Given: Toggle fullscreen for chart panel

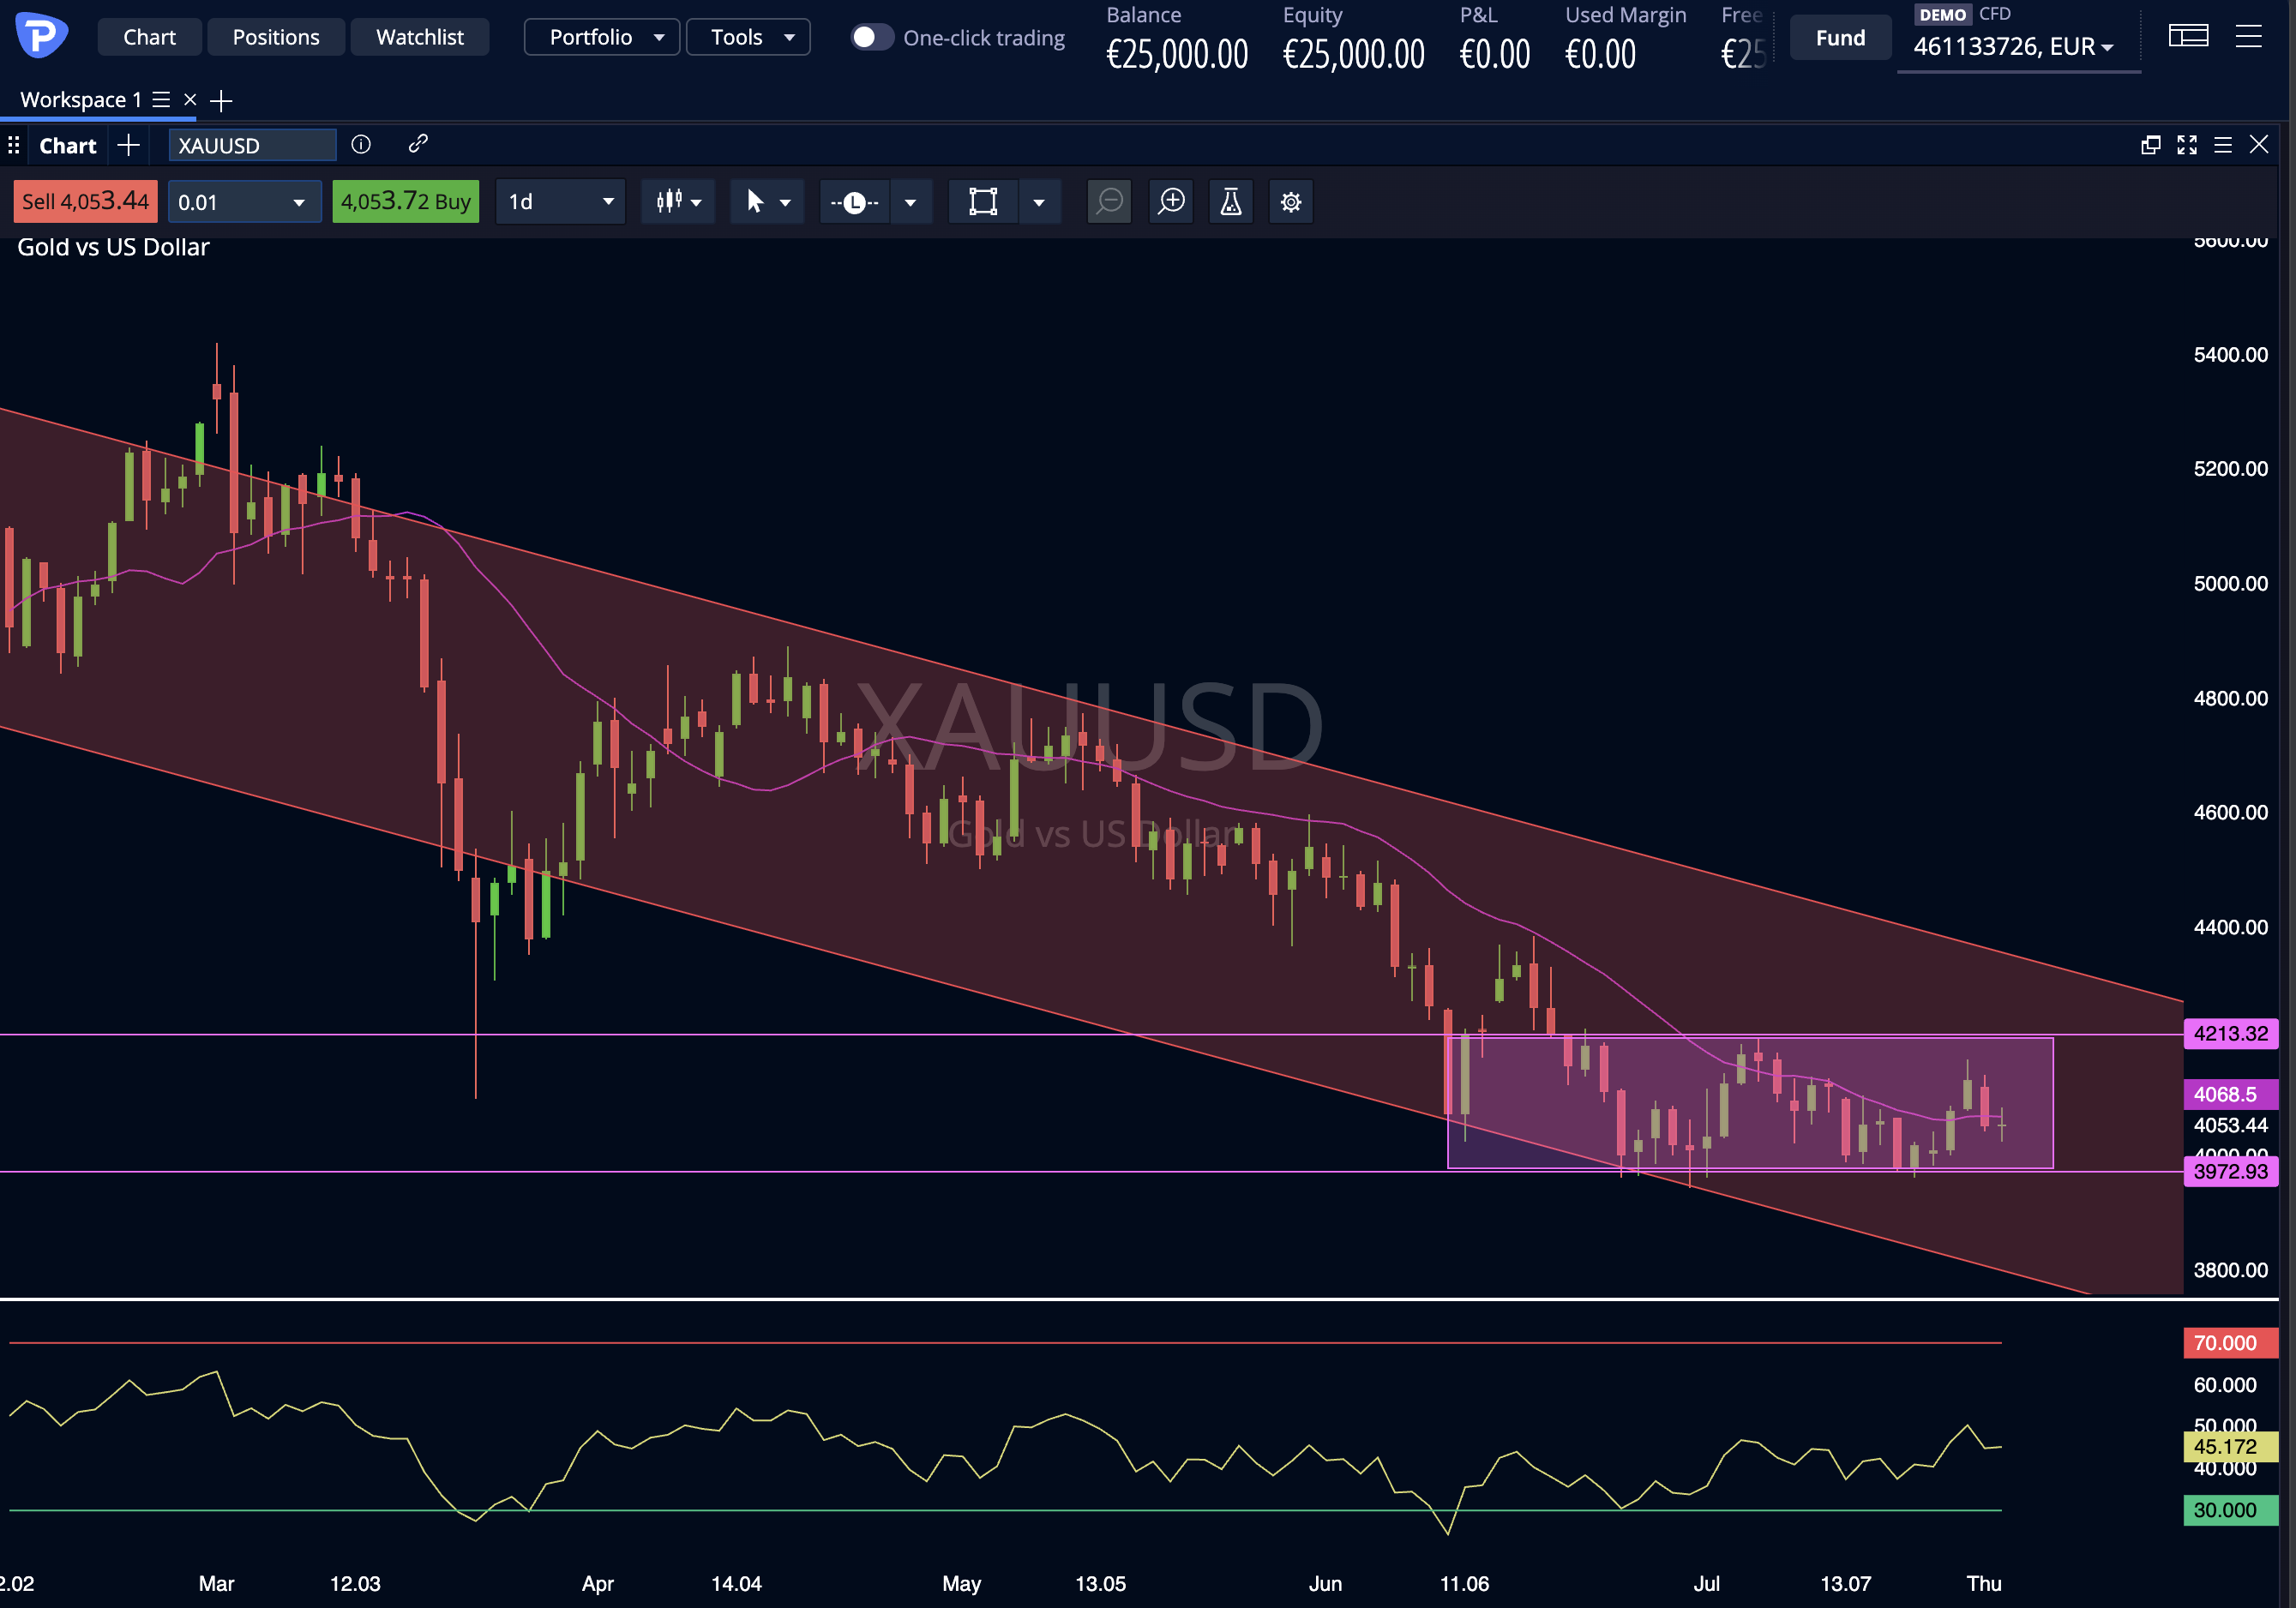Looking at the screenshot, I should pyautogui.click(x=2187, y=146).
